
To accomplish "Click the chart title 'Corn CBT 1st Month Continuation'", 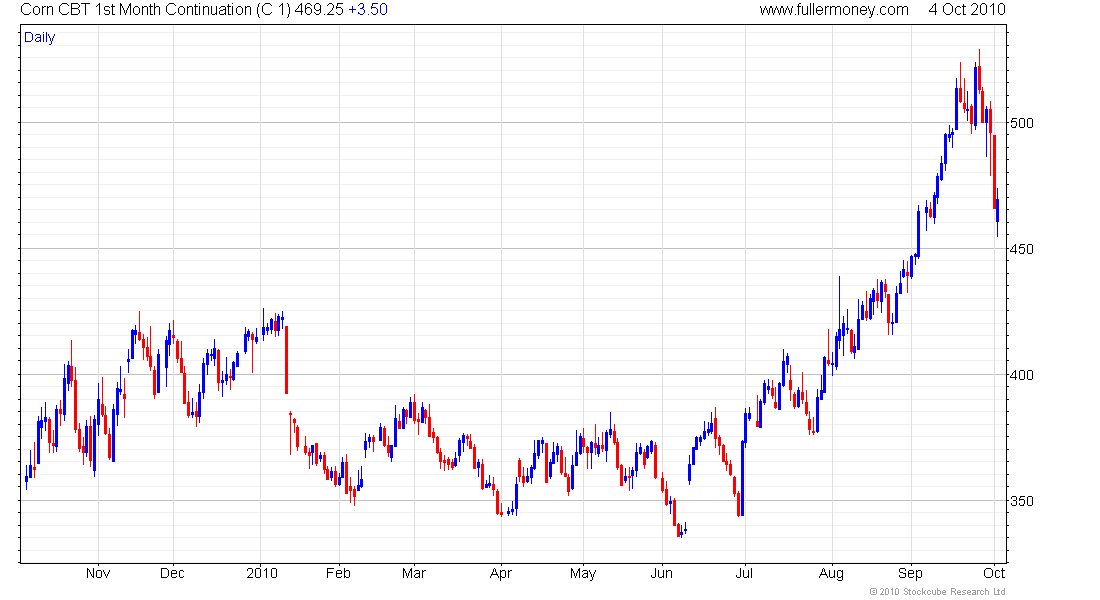I will point(136,10).
